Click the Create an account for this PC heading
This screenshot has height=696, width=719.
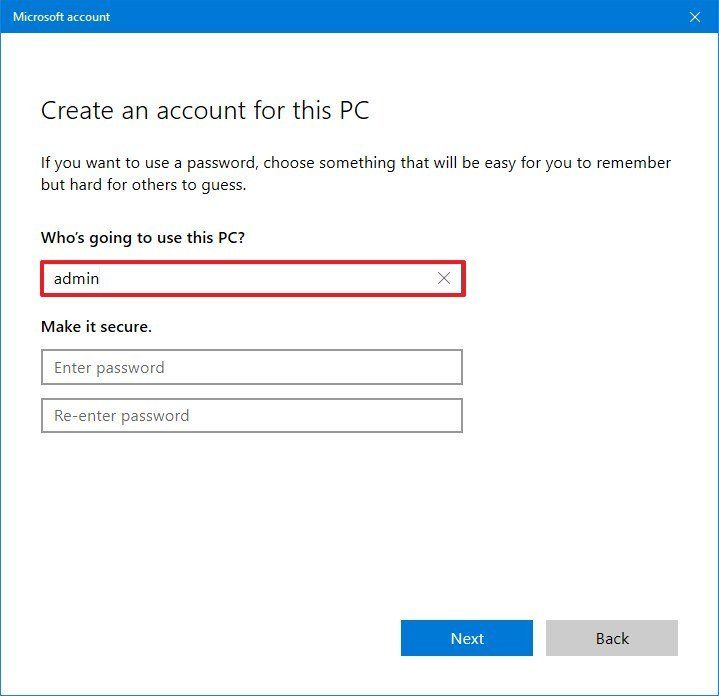[205, 110]
